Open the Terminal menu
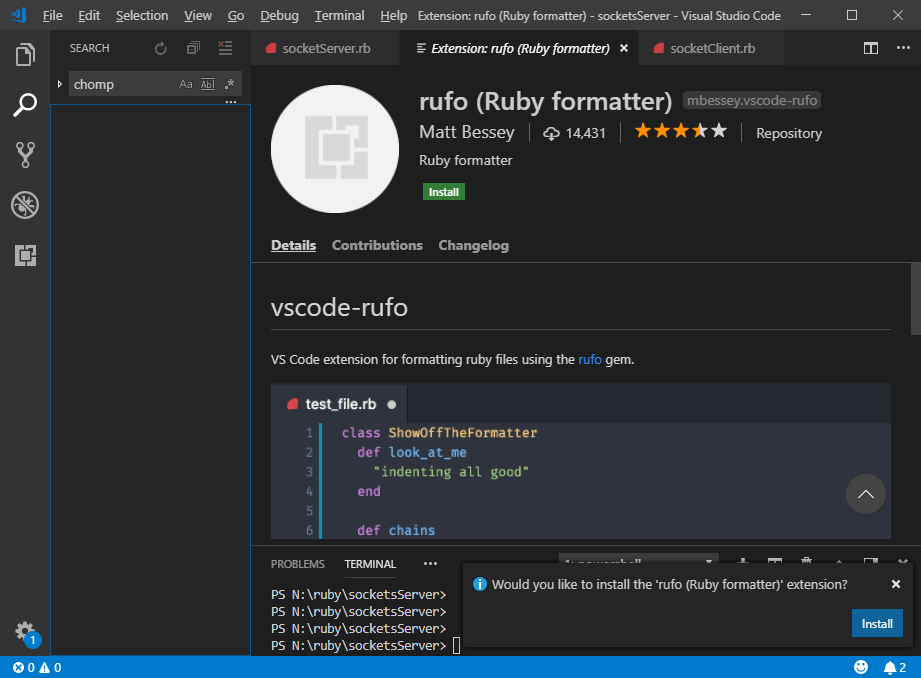Viewport: 921px width, 678px height. click(339, 15)
